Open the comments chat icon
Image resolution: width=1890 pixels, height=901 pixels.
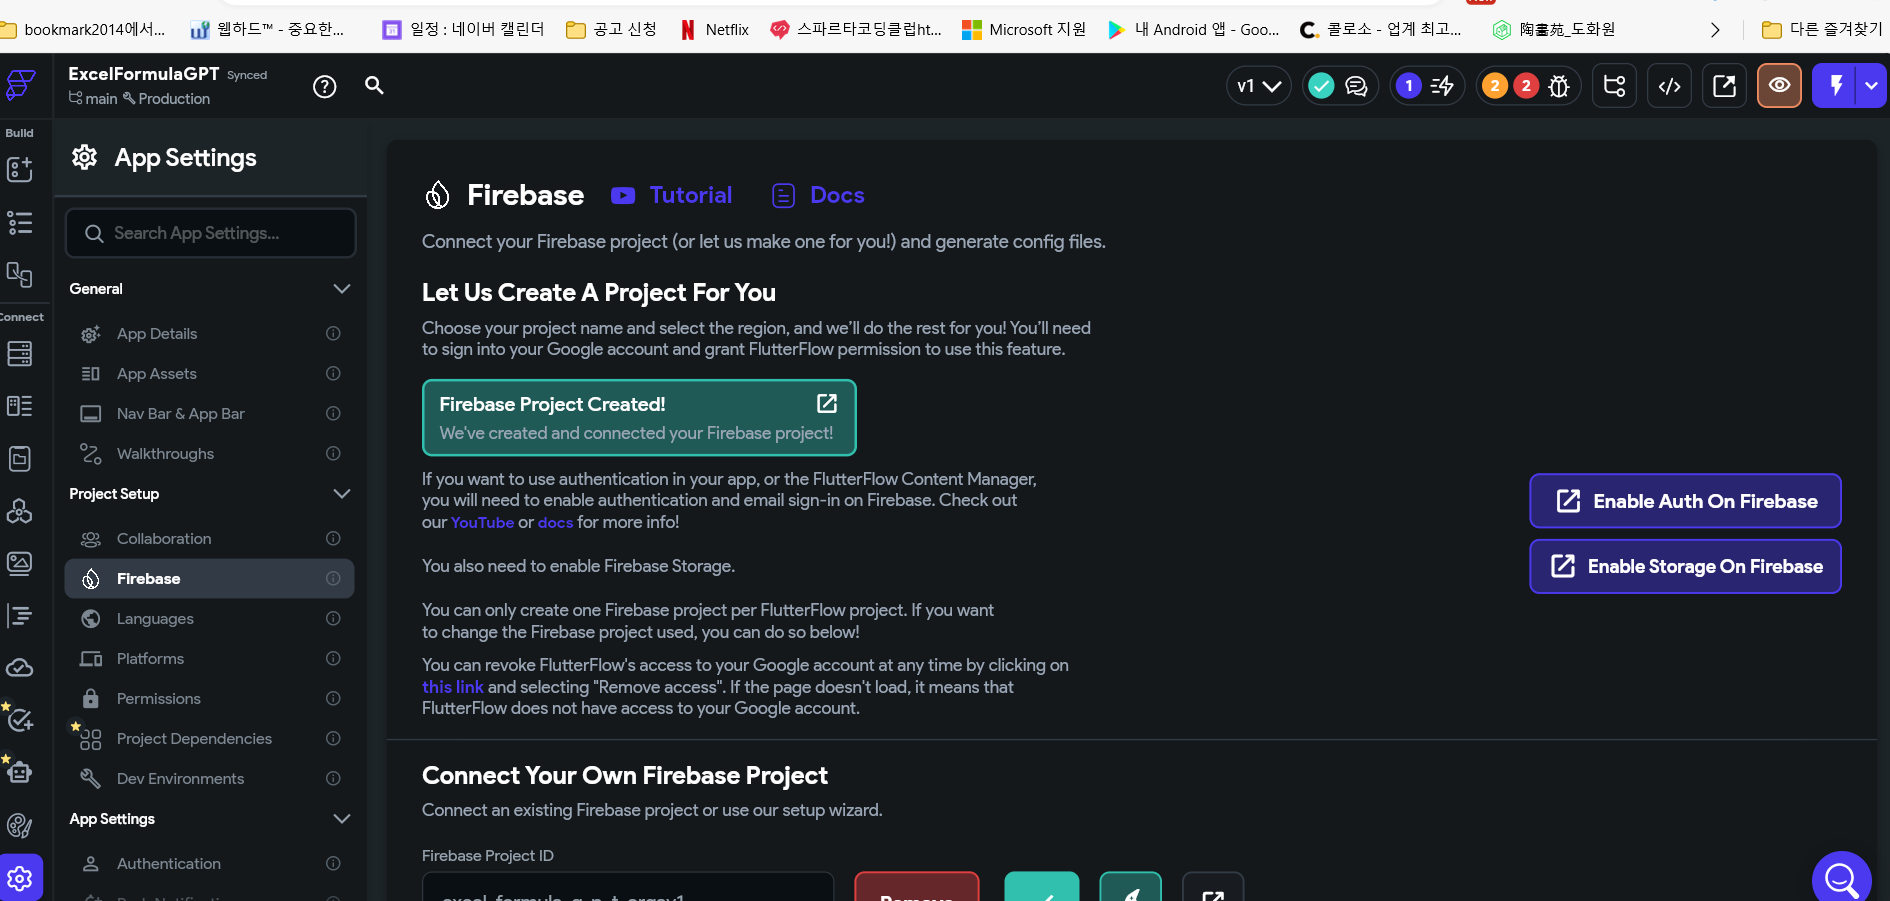1356,86
